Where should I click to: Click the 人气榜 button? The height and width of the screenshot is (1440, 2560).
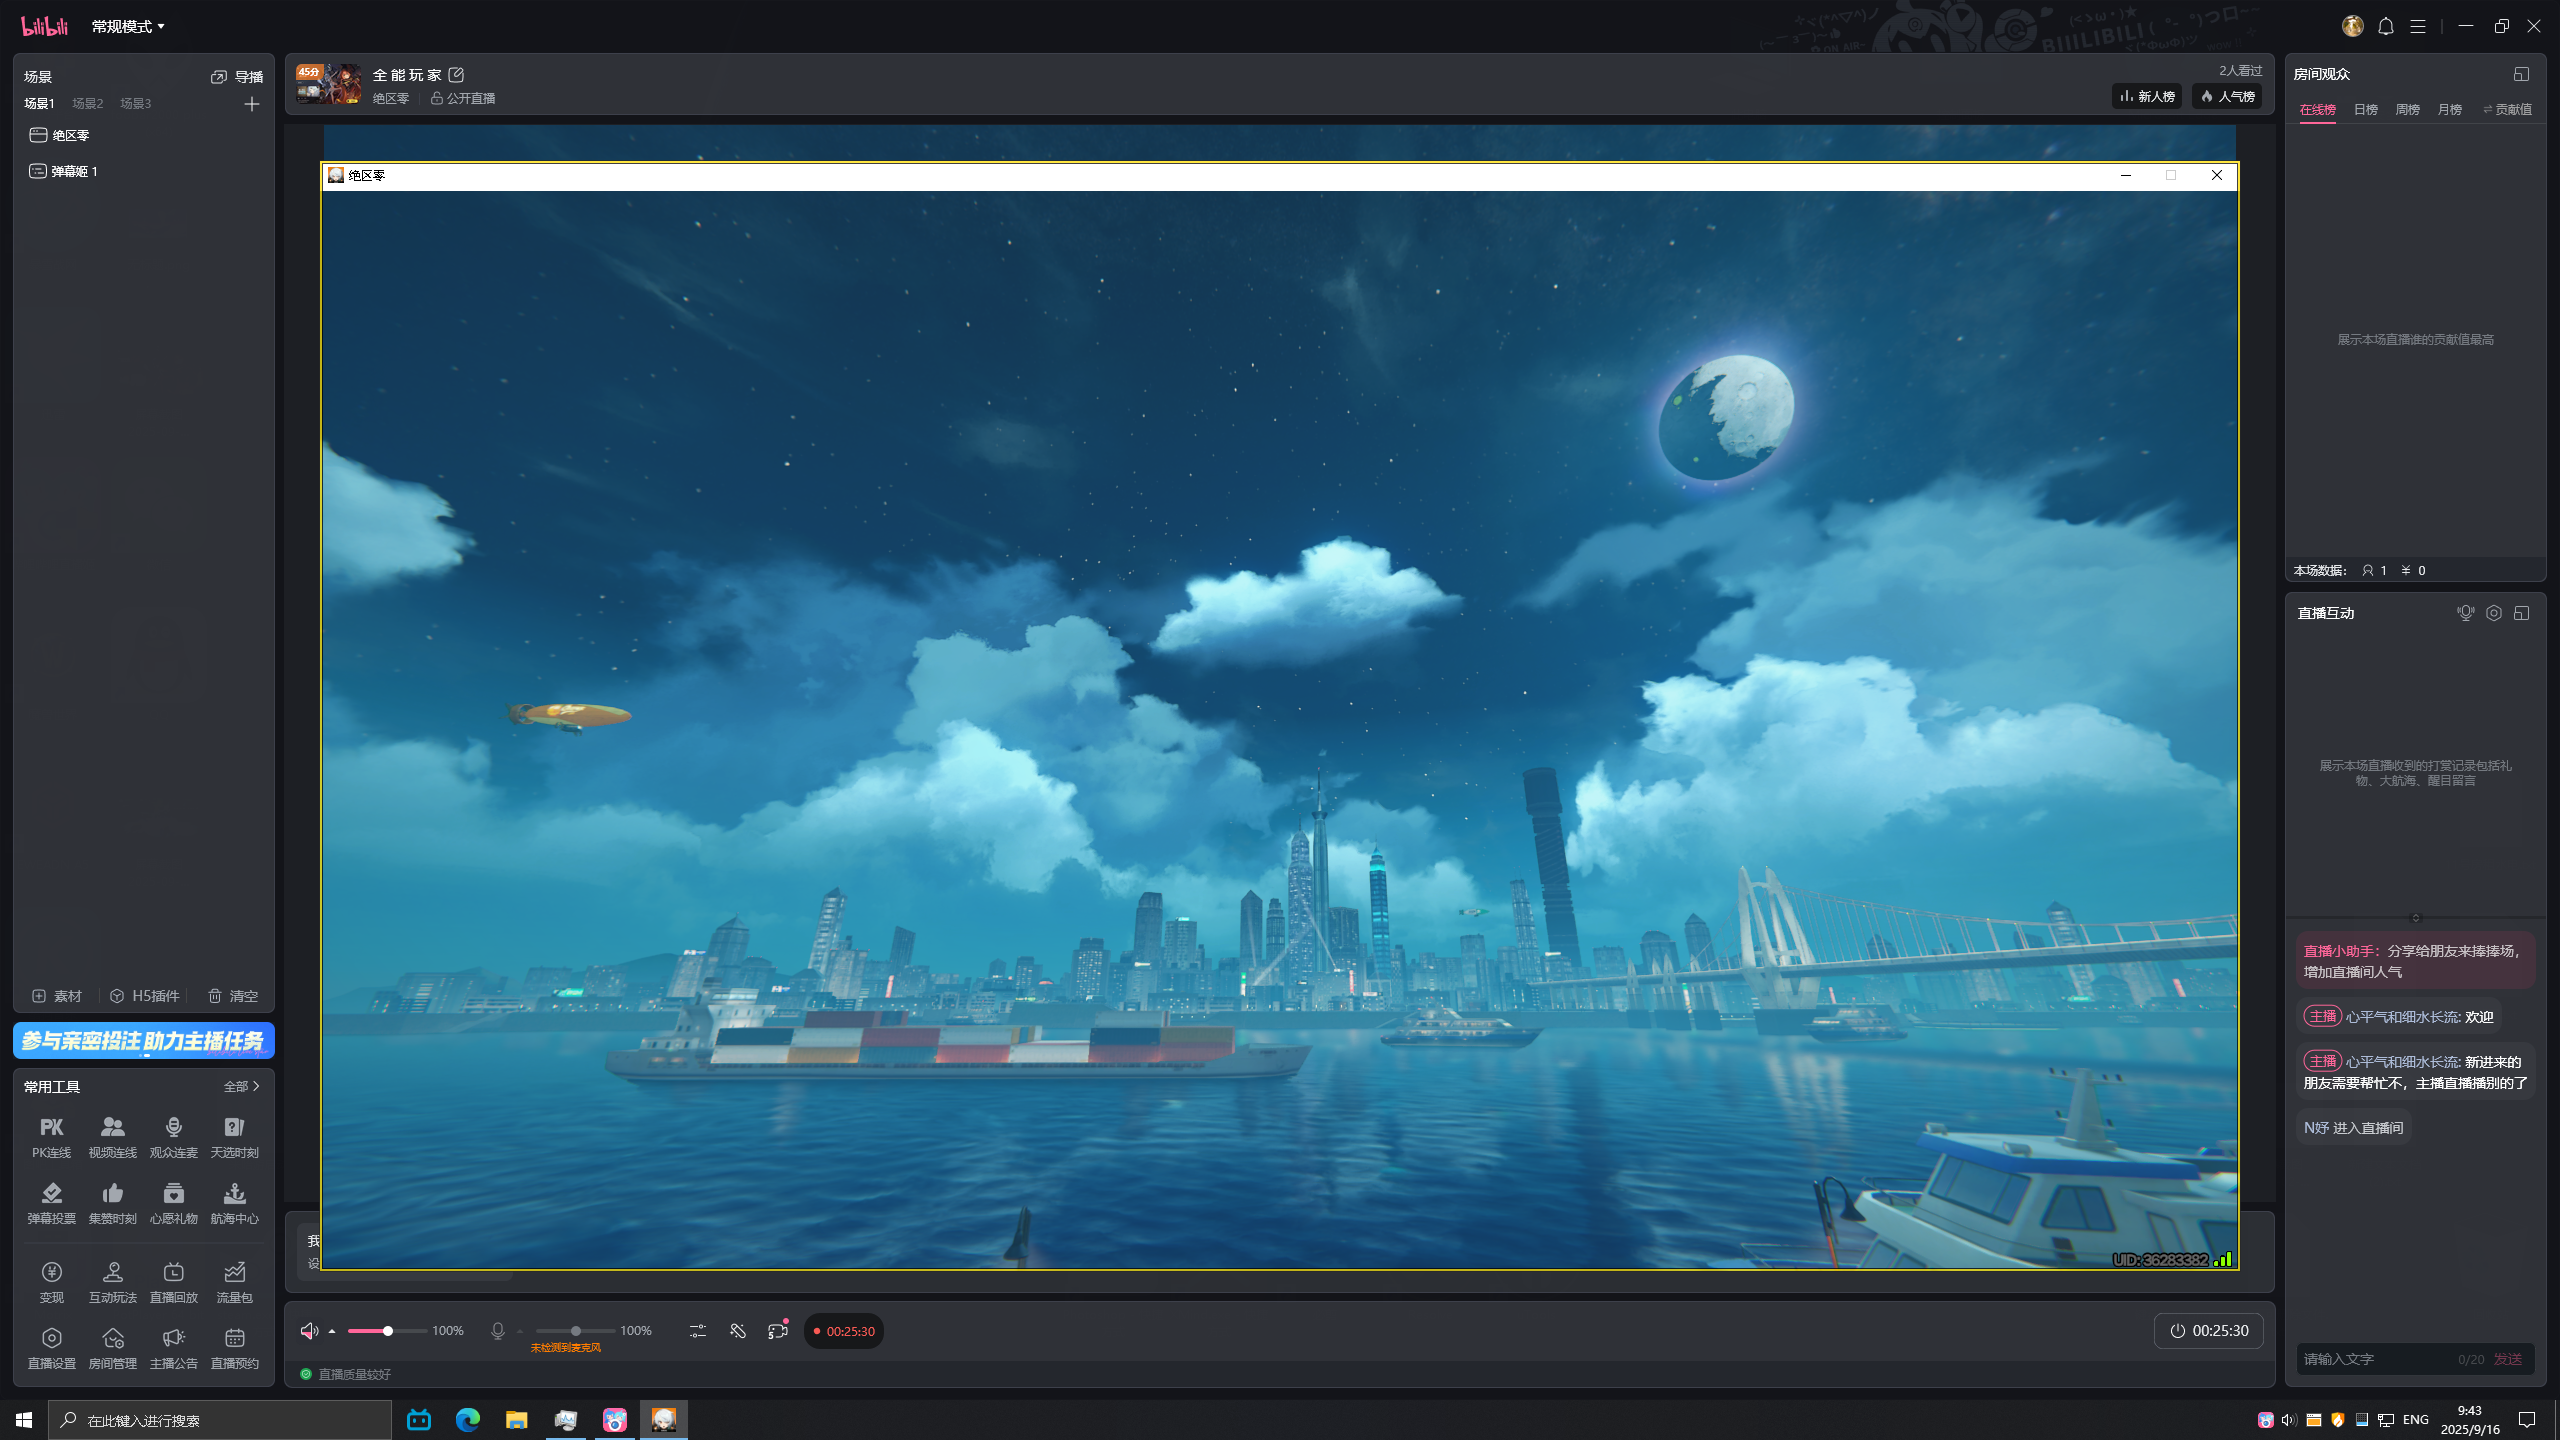coord(2227,96)
